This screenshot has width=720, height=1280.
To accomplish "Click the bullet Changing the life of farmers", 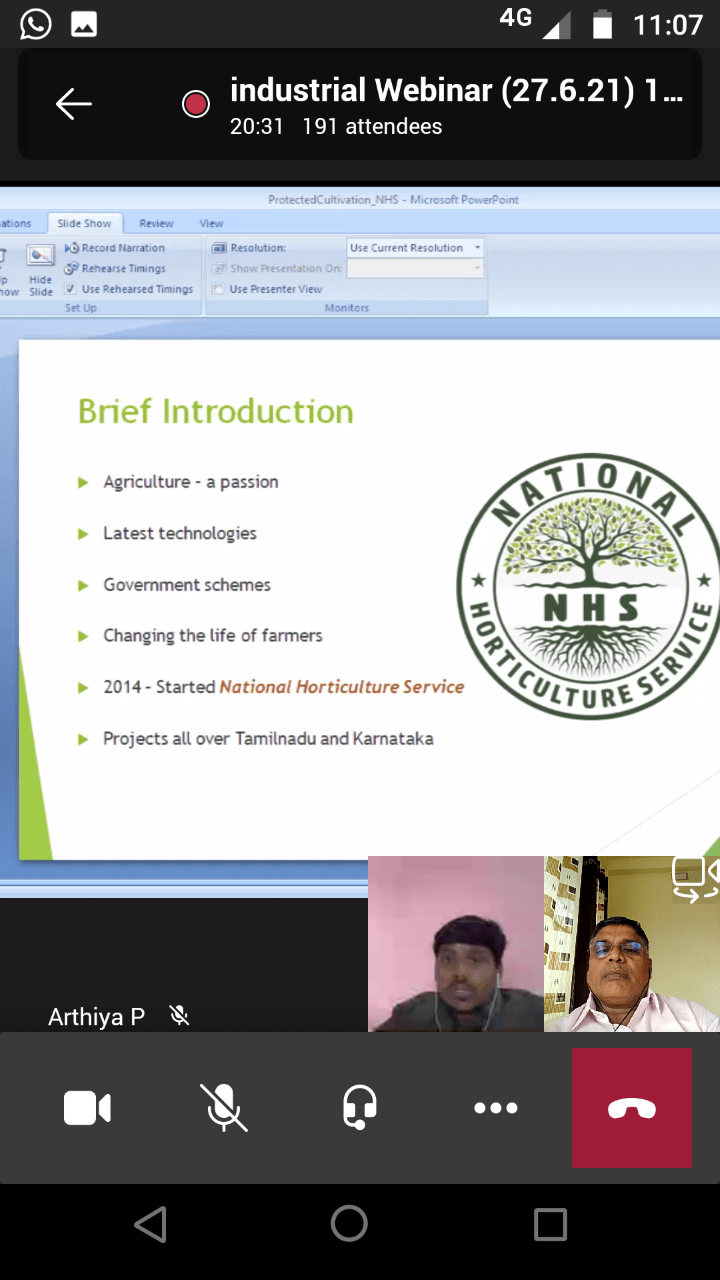I will click(213, 636).
